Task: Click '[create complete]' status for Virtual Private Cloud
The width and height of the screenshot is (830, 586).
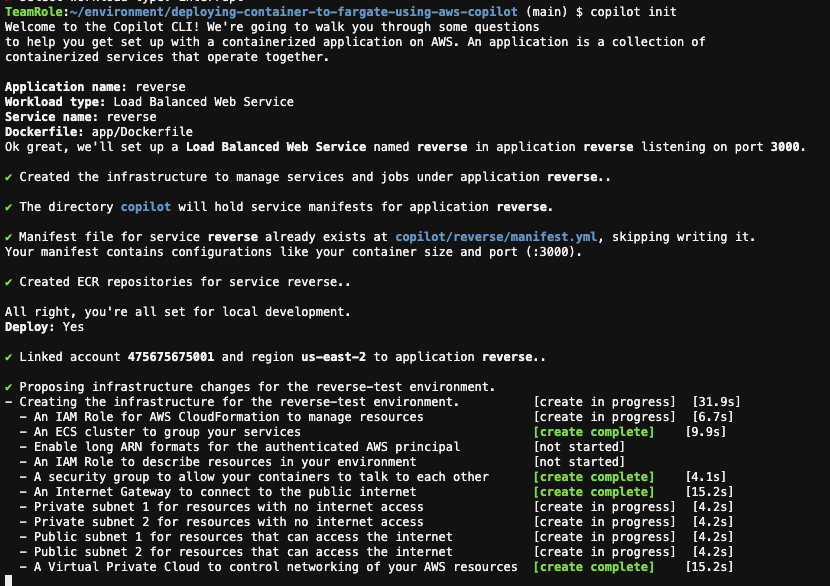Action: click(x=594, y=566)
